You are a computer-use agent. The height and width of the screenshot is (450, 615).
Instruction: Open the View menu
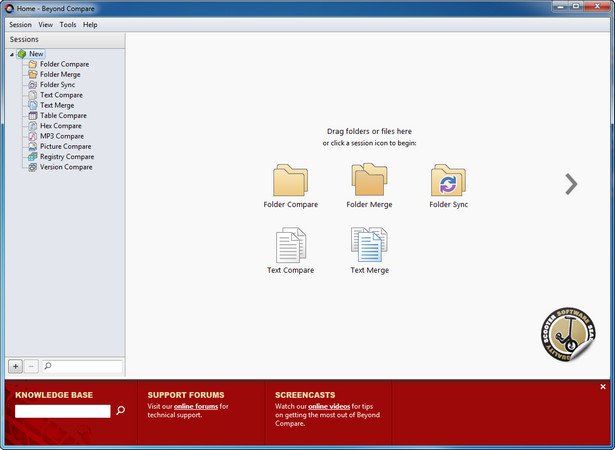[x=45, y=24]
